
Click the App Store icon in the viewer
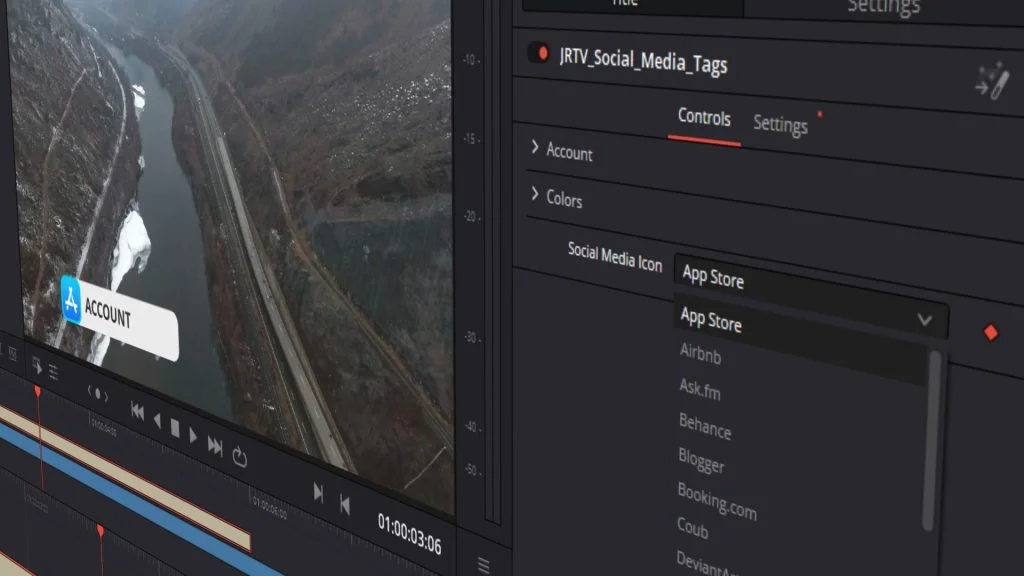click(x=71, y=300)
